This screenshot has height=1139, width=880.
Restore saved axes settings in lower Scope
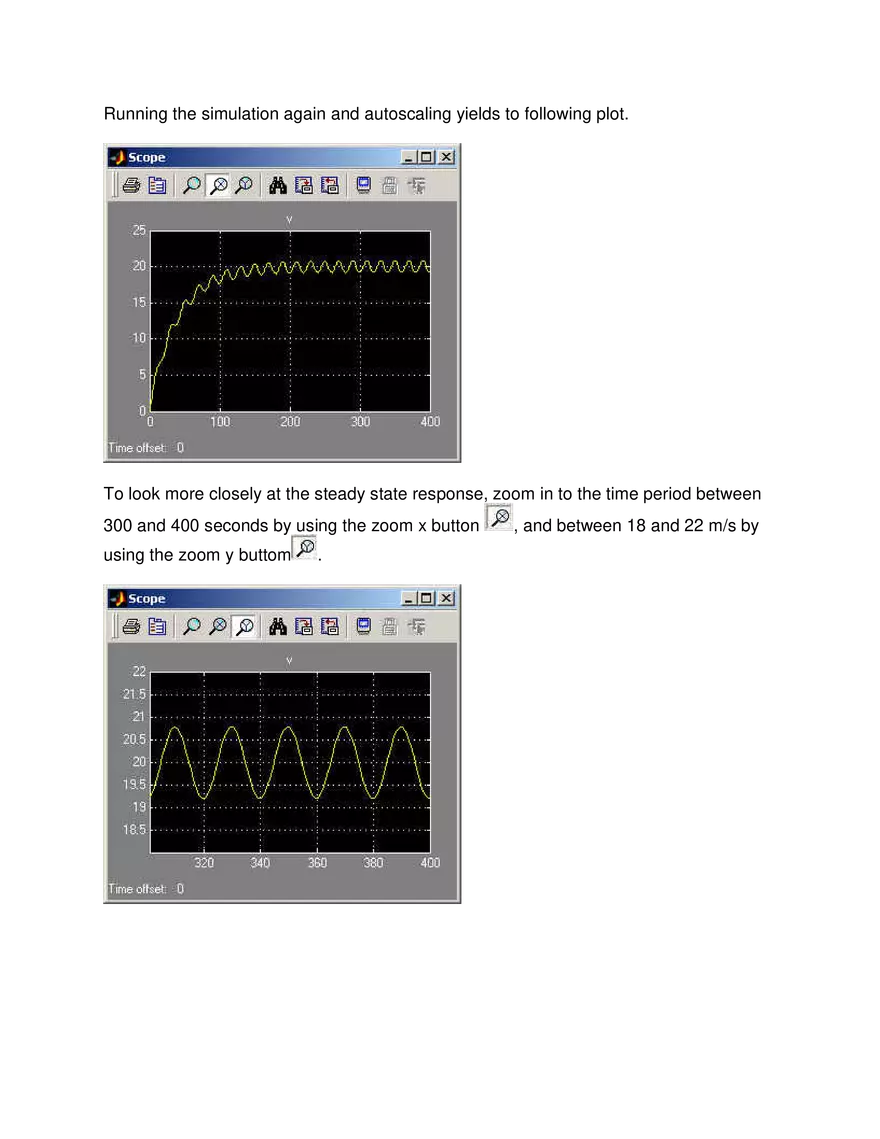330,627
